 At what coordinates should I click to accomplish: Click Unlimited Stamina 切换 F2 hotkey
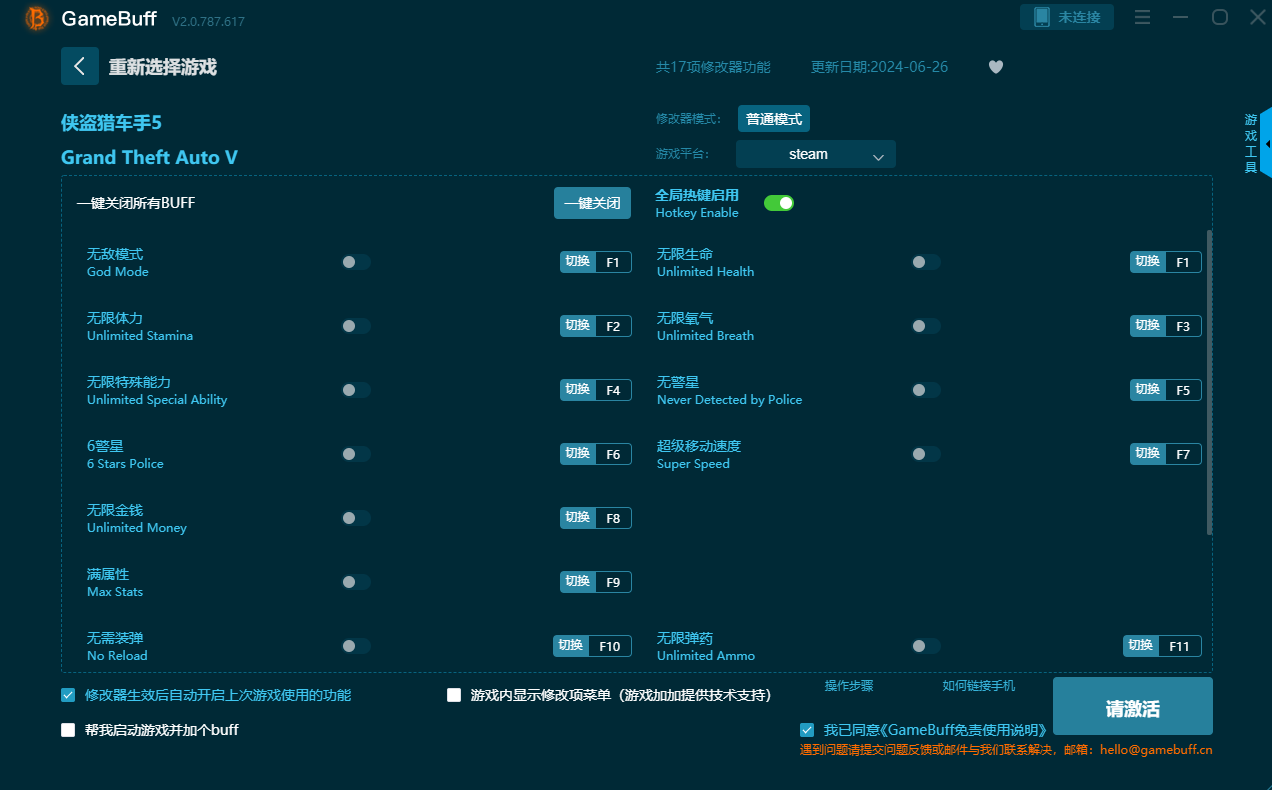pyautogui.click(x=596, y=326)
